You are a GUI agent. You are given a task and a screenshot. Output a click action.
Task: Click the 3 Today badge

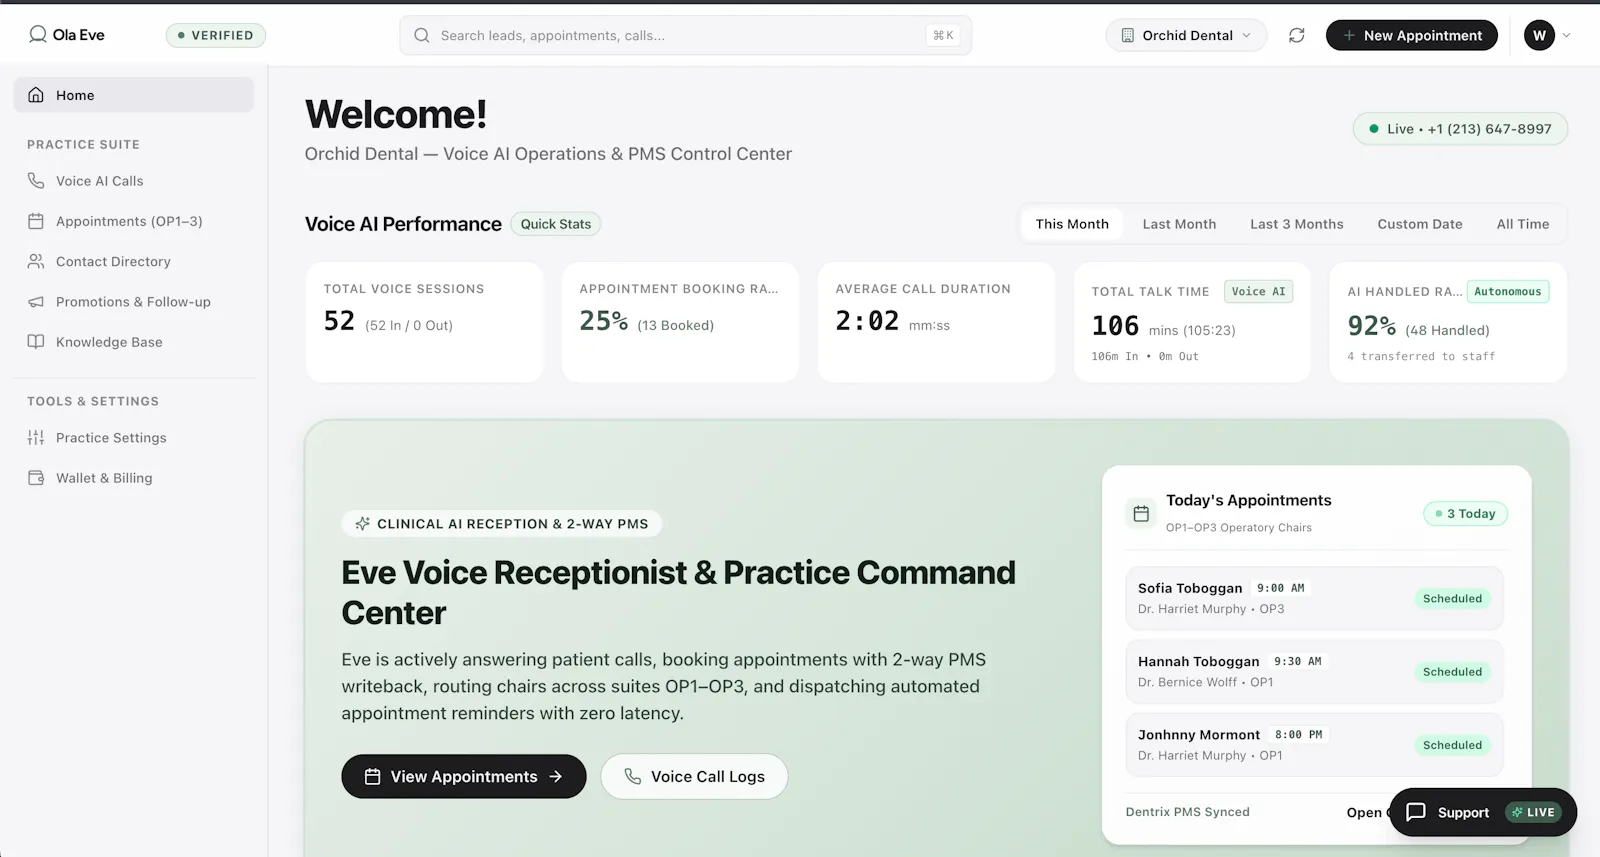click(1466, 514)
